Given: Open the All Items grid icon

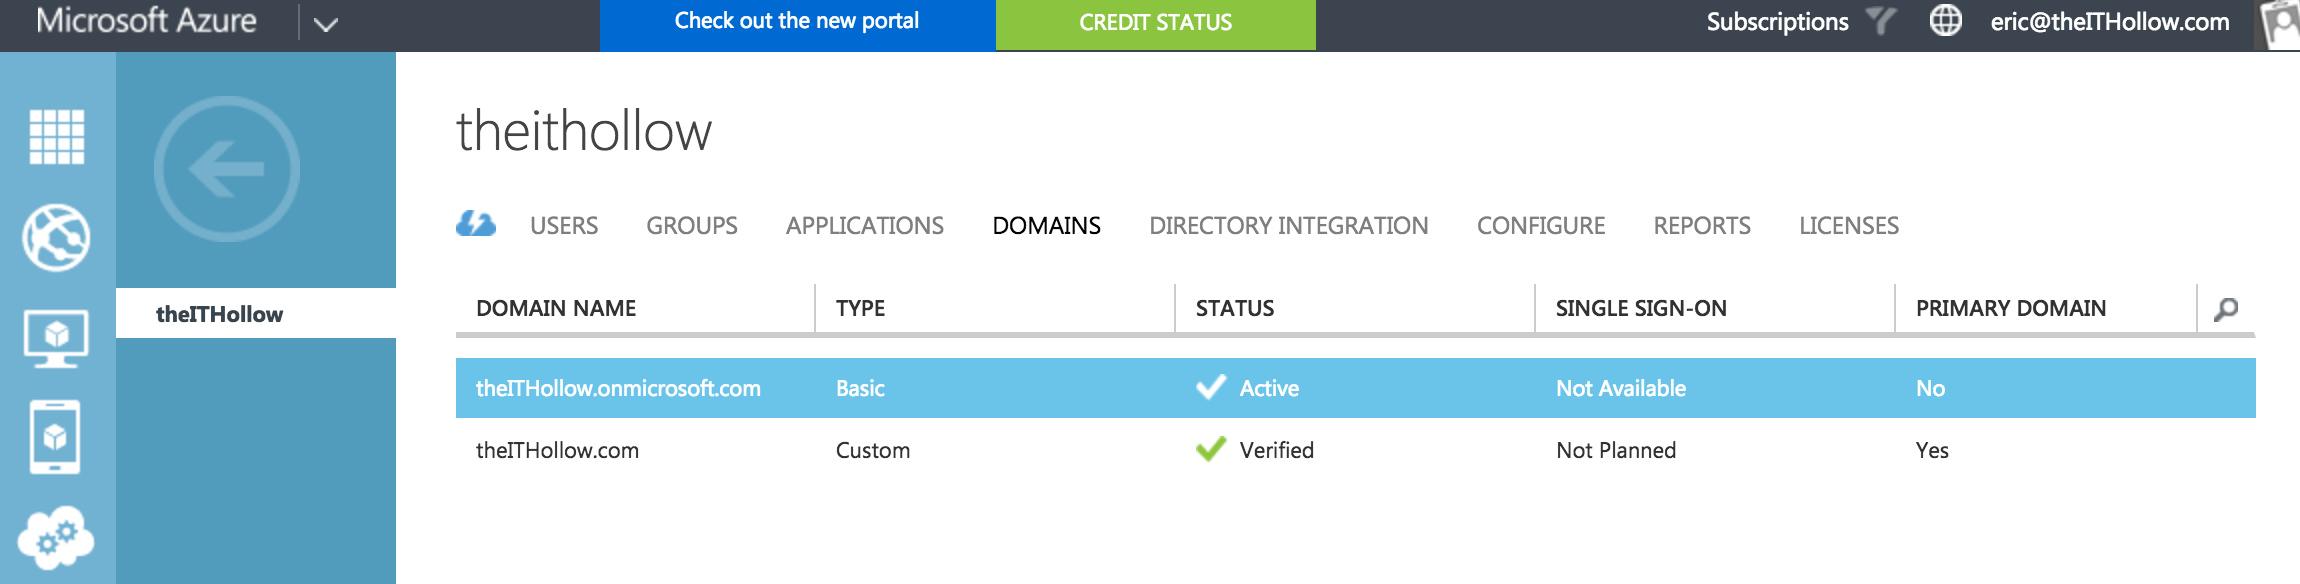Looking at the screenshot, I should pyautogui.click(x=57, y=136).
